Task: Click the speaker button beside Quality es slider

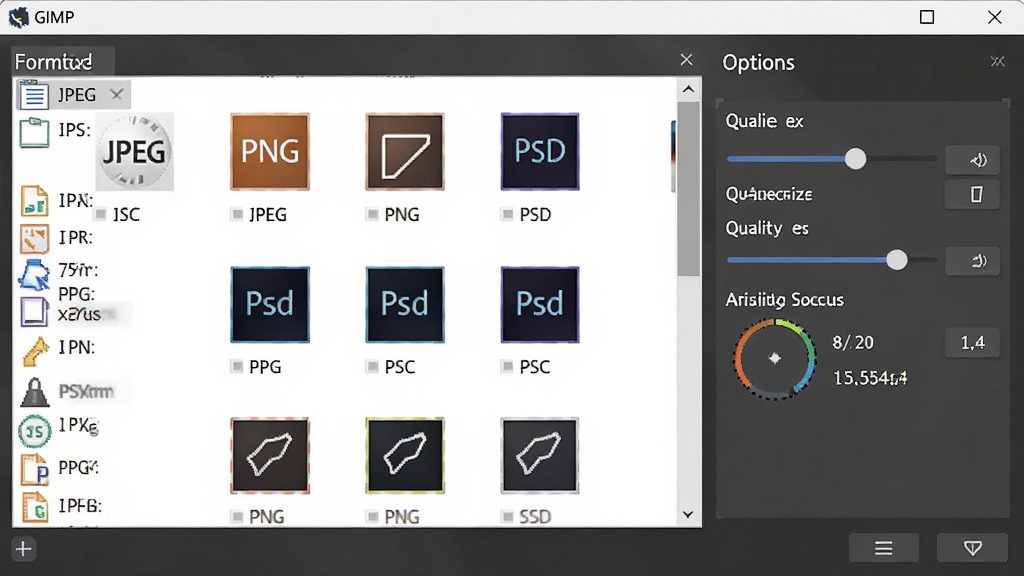Action: tap(972, 261)
